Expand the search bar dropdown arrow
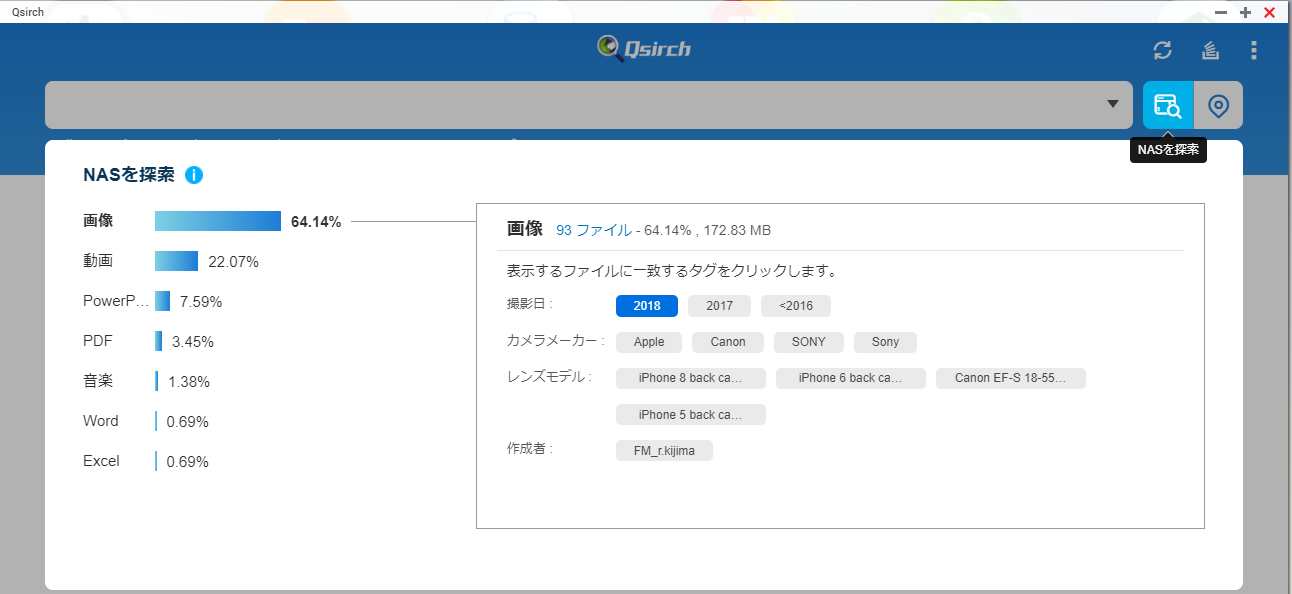Image resolution: width=1292 pixels, height=594 pixels. coord(1113,105)
